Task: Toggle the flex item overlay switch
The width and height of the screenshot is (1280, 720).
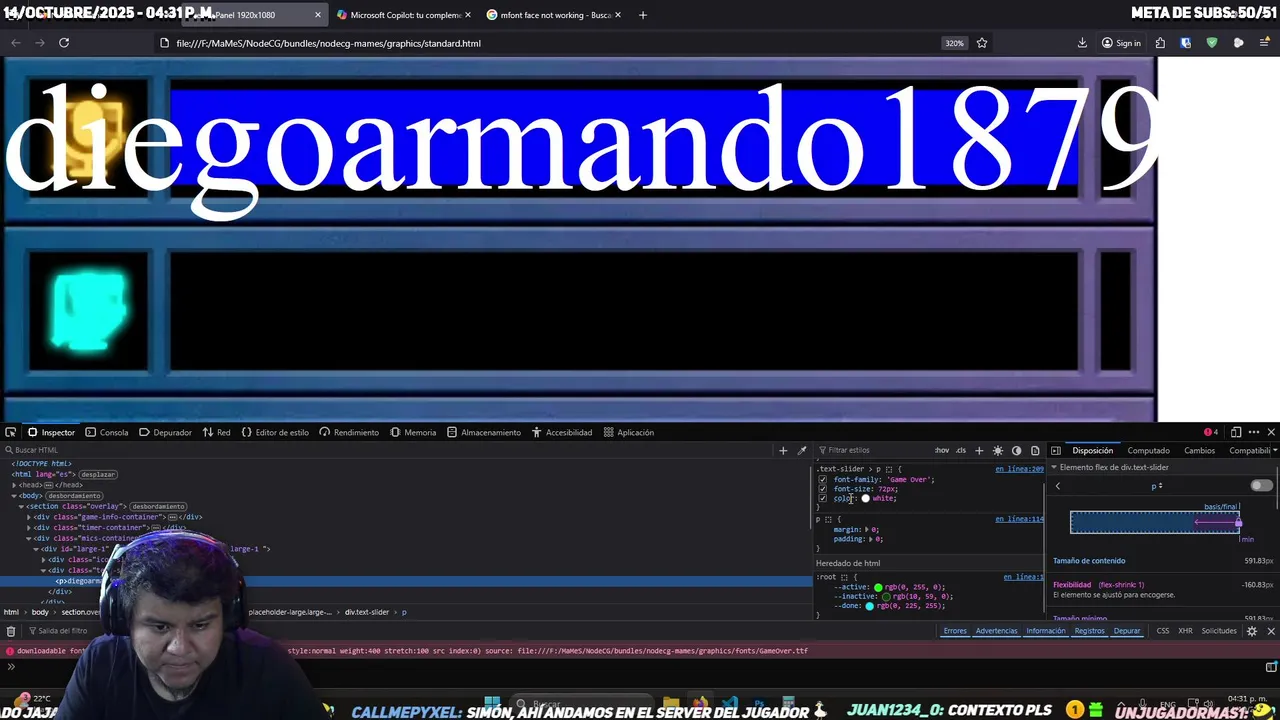Action: tap(1262, 486)
